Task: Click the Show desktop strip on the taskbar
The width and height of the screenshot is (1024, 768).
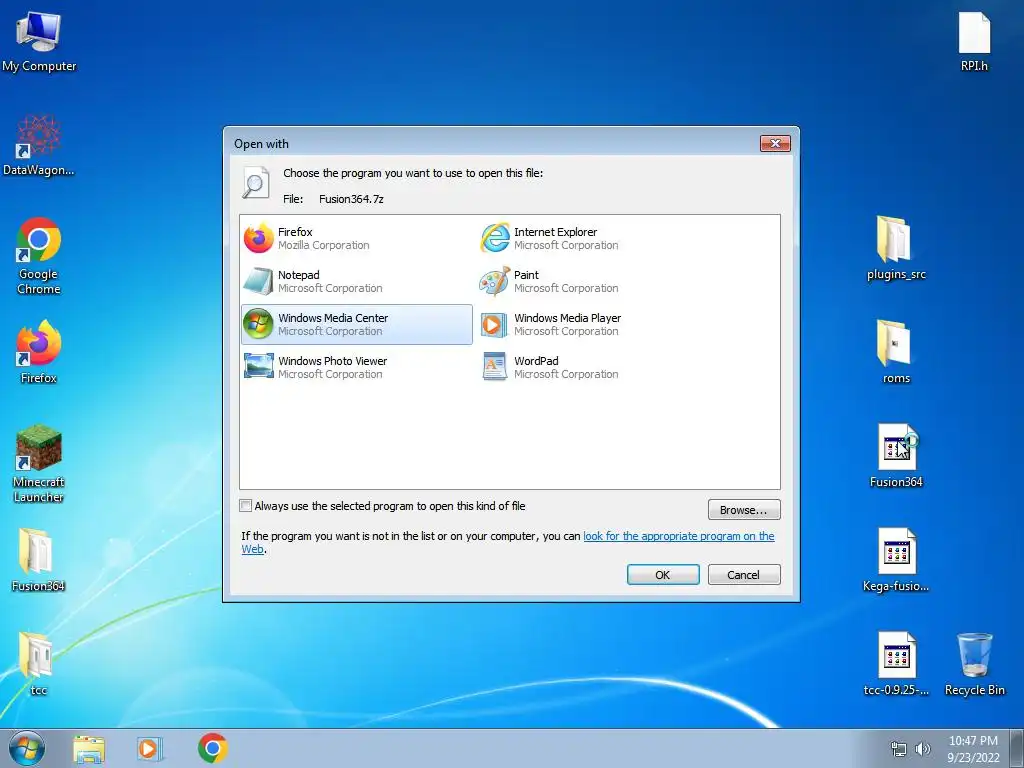Action: [1017, 749]
